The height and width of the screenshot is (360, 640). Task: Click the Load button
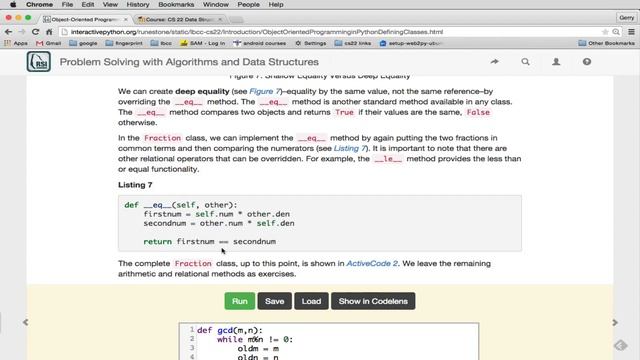(x=311, y=301)
